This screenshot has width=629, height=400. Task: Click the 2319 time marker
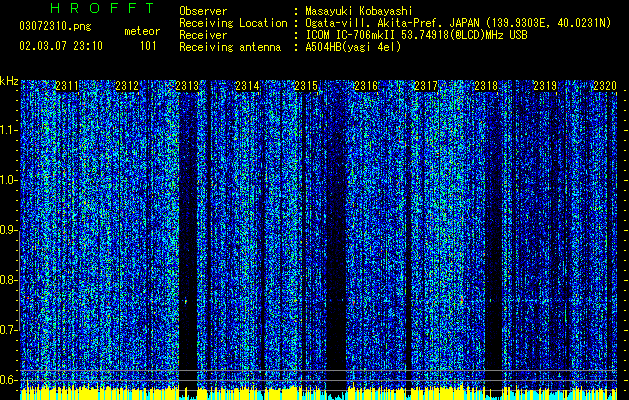pyautogui.click(x=546, y=86)
